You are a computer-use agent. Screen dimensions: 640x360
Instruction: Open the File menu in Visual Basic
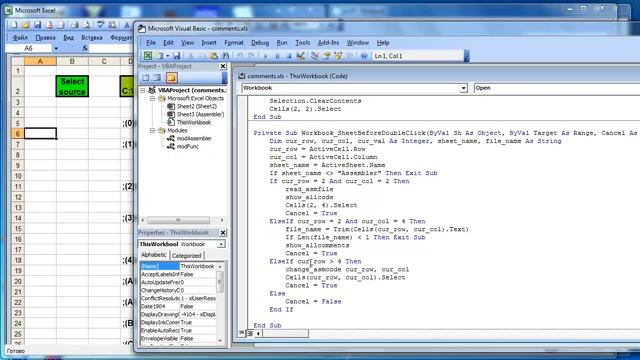[151, 43]
